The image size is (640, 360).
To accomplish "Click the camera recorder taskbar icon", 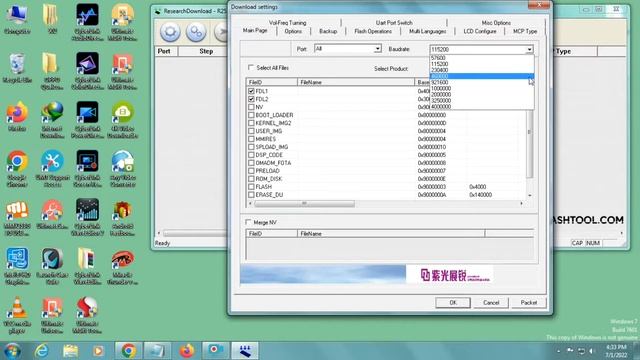I will point(216,351).
